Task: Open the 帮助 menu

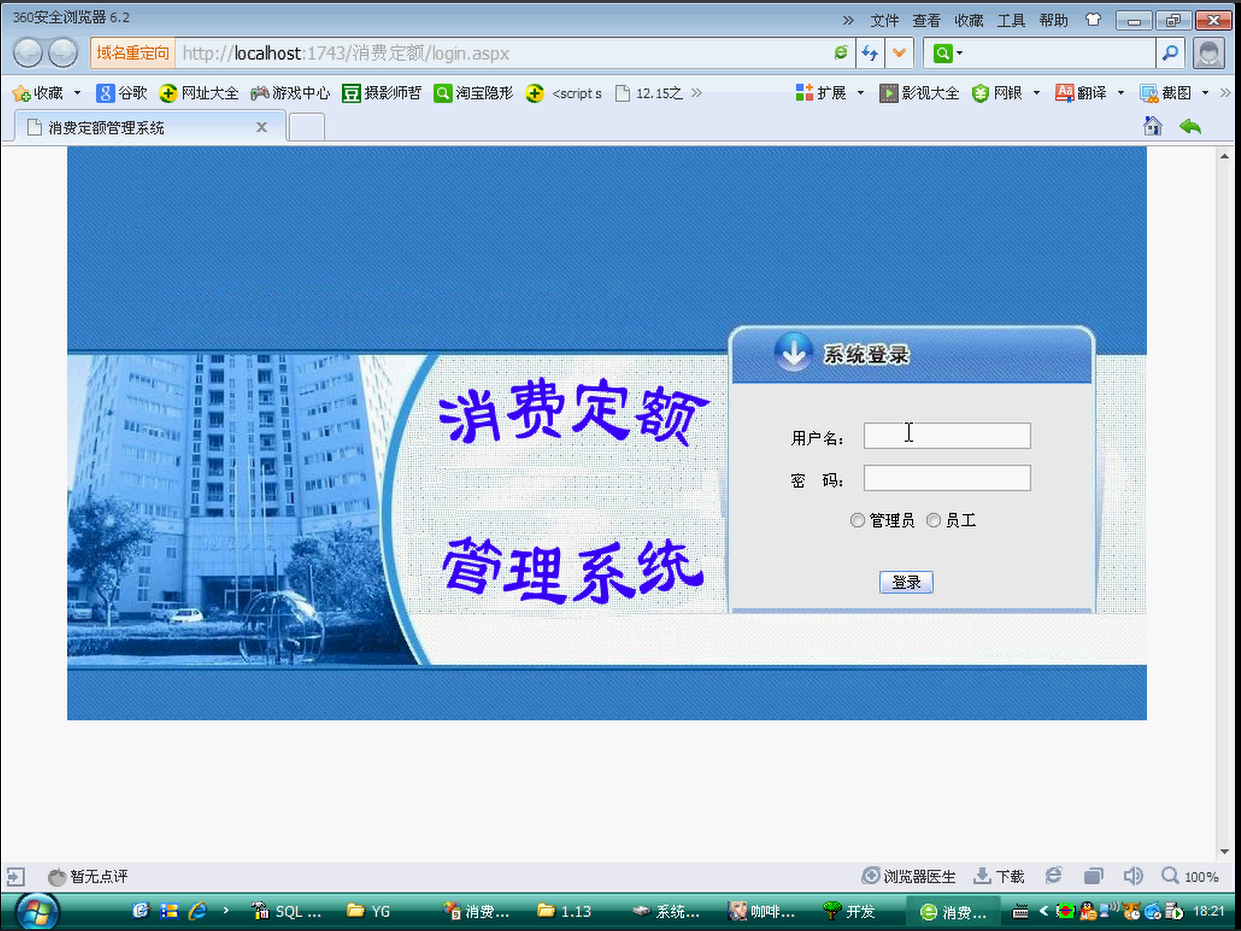Action: tap(1053, 20)
